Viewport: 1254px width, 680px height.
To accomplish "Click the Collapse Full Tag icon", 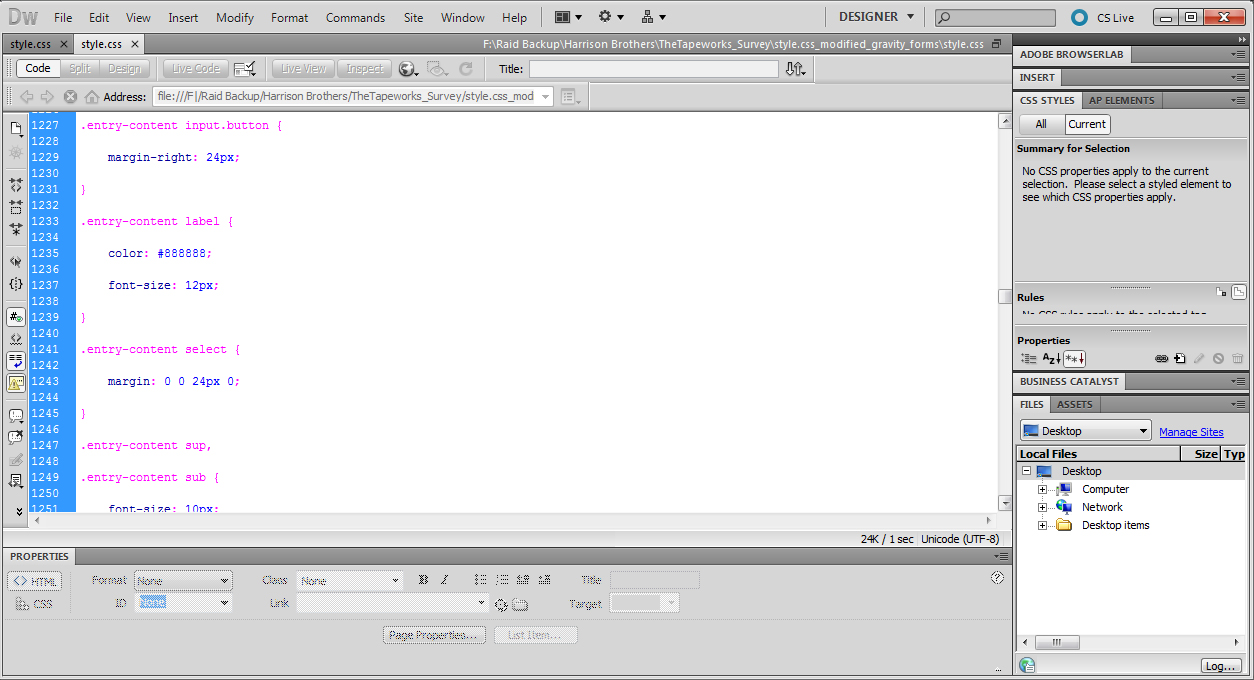I will pyautogui.click(x=16, y=186).
